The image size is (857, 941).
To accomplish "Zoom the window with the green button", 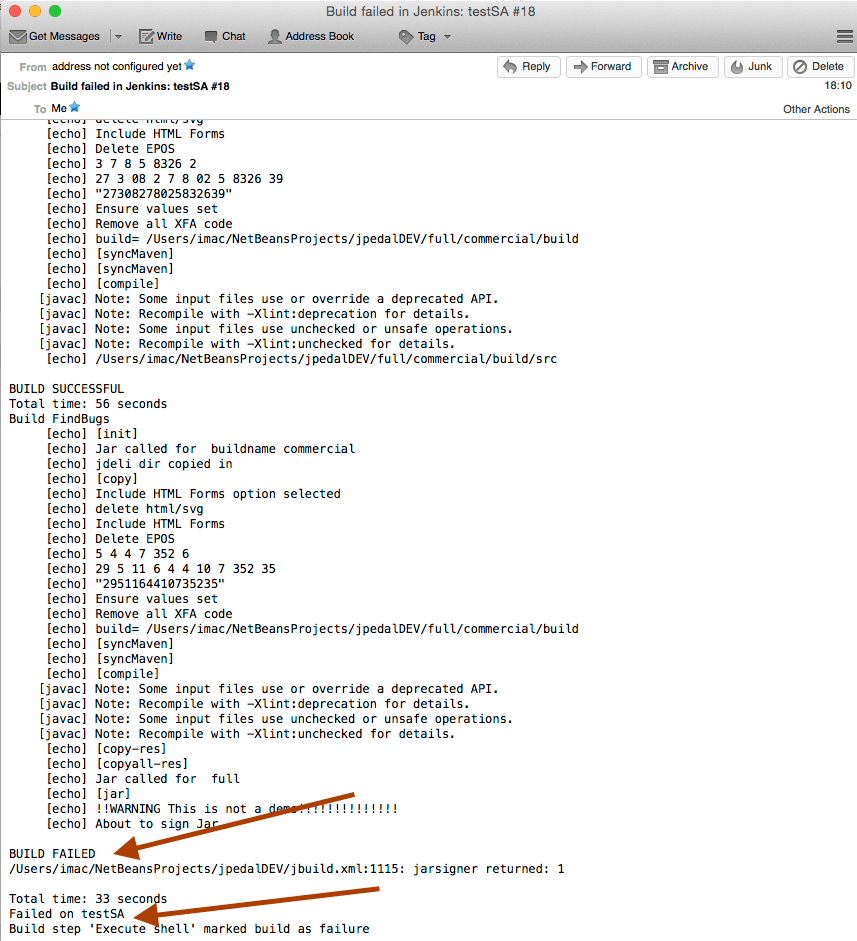I will (x=55, y=11).
